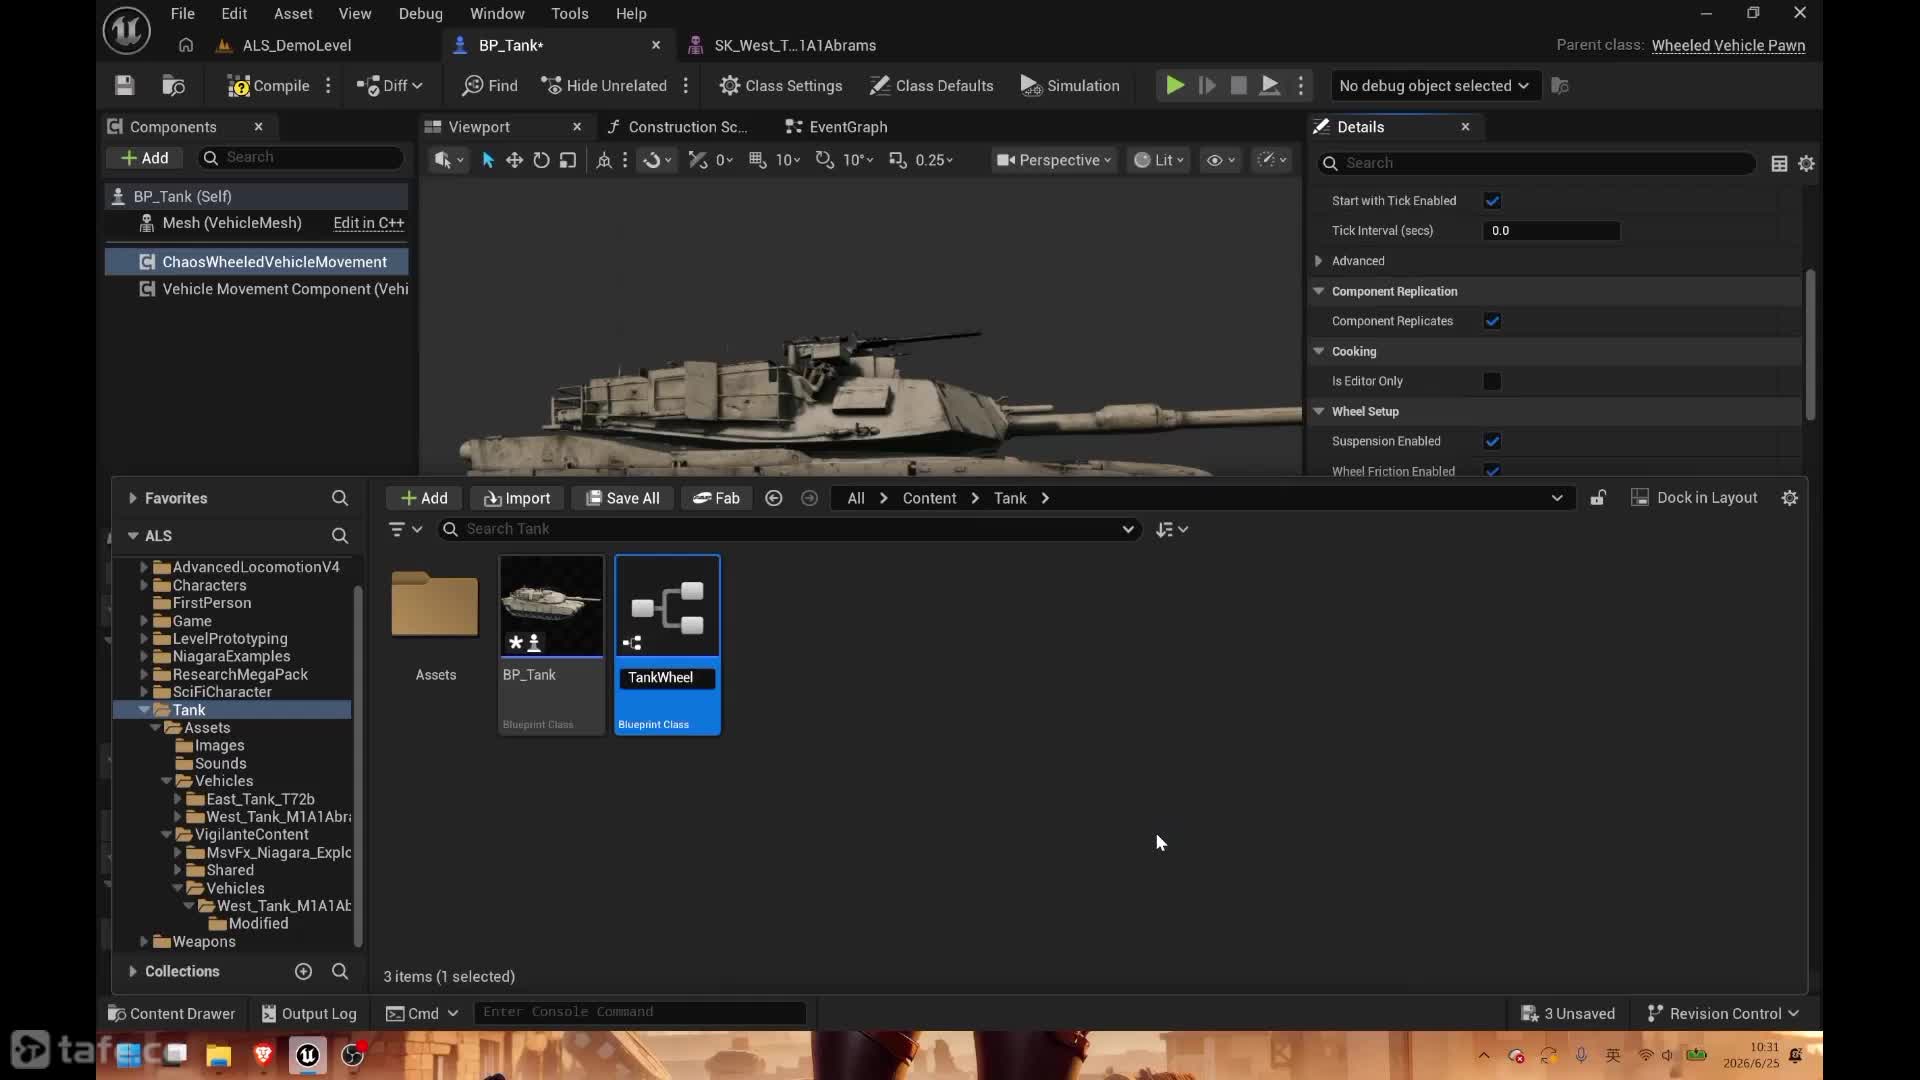
Task: Toggle Suspension Enabled checkbox
Action: 1492,441
